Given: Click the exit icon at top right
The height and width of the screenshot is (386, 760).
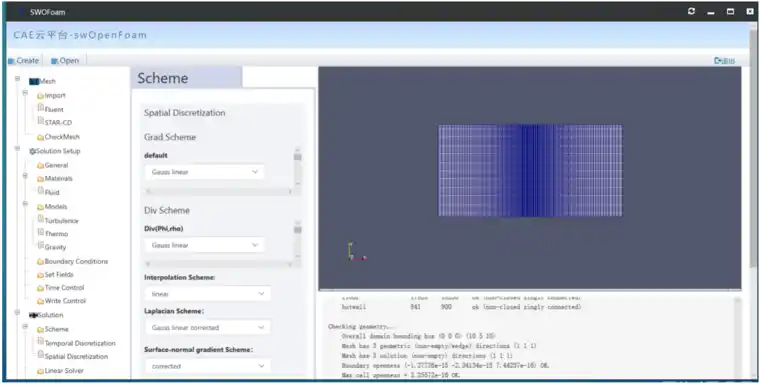Looking at the screenshot, I should (x=724, y=61).
